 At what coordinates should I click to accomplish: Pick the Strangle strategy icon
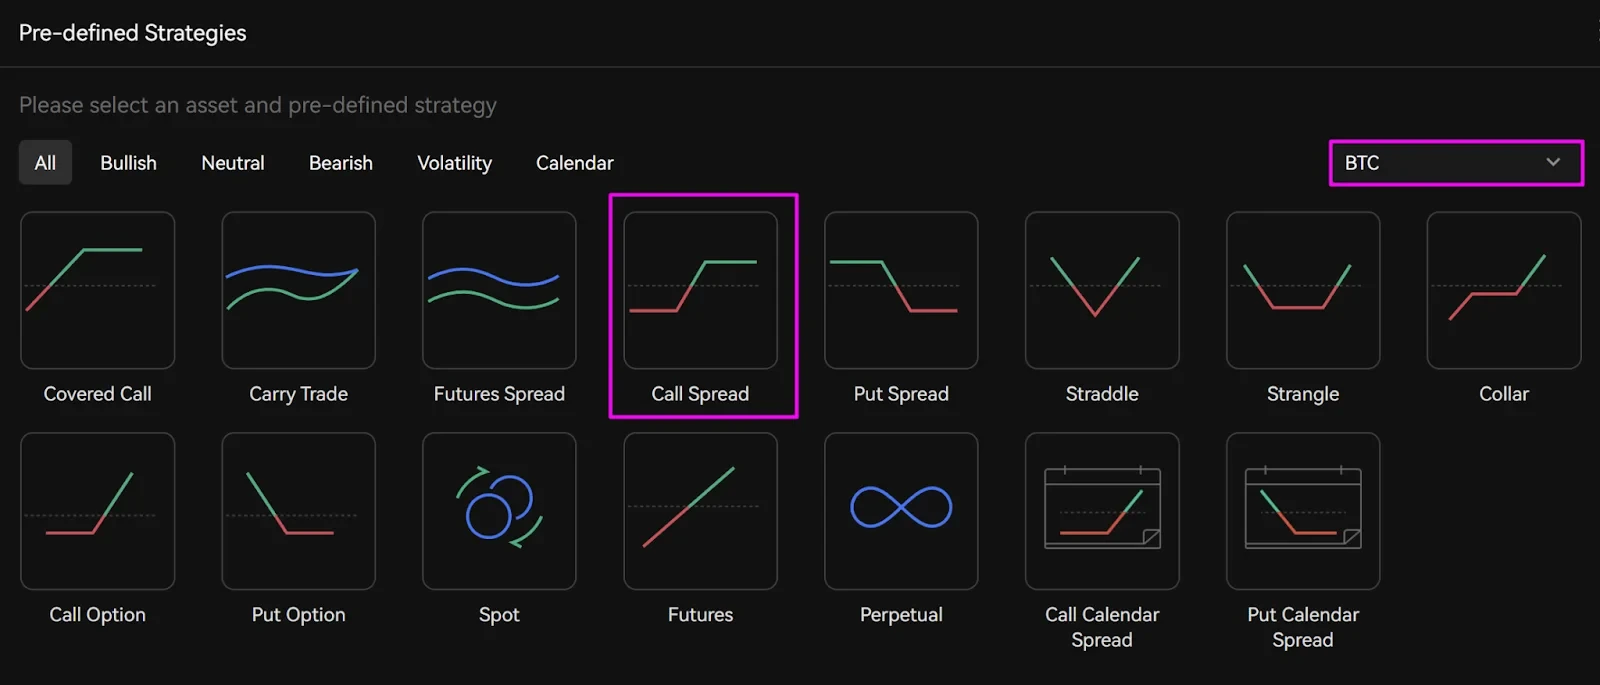[x=1303, y=290]
